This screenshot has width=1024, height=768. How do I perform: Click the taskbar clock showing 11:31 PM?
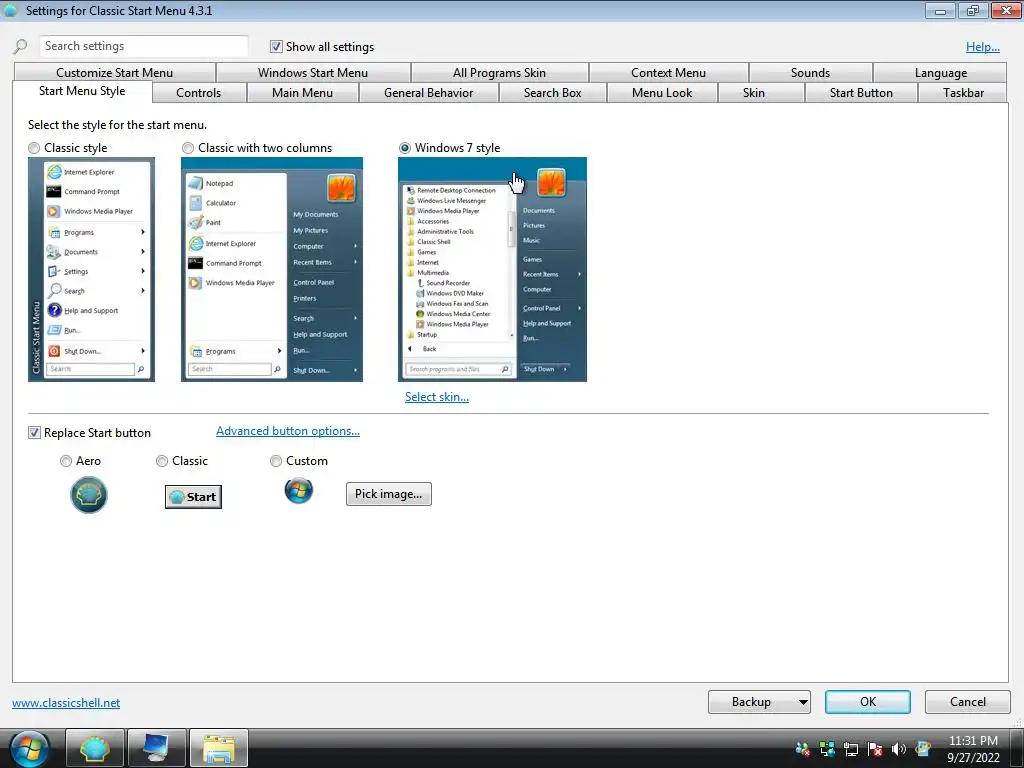(x=973, y=749)
